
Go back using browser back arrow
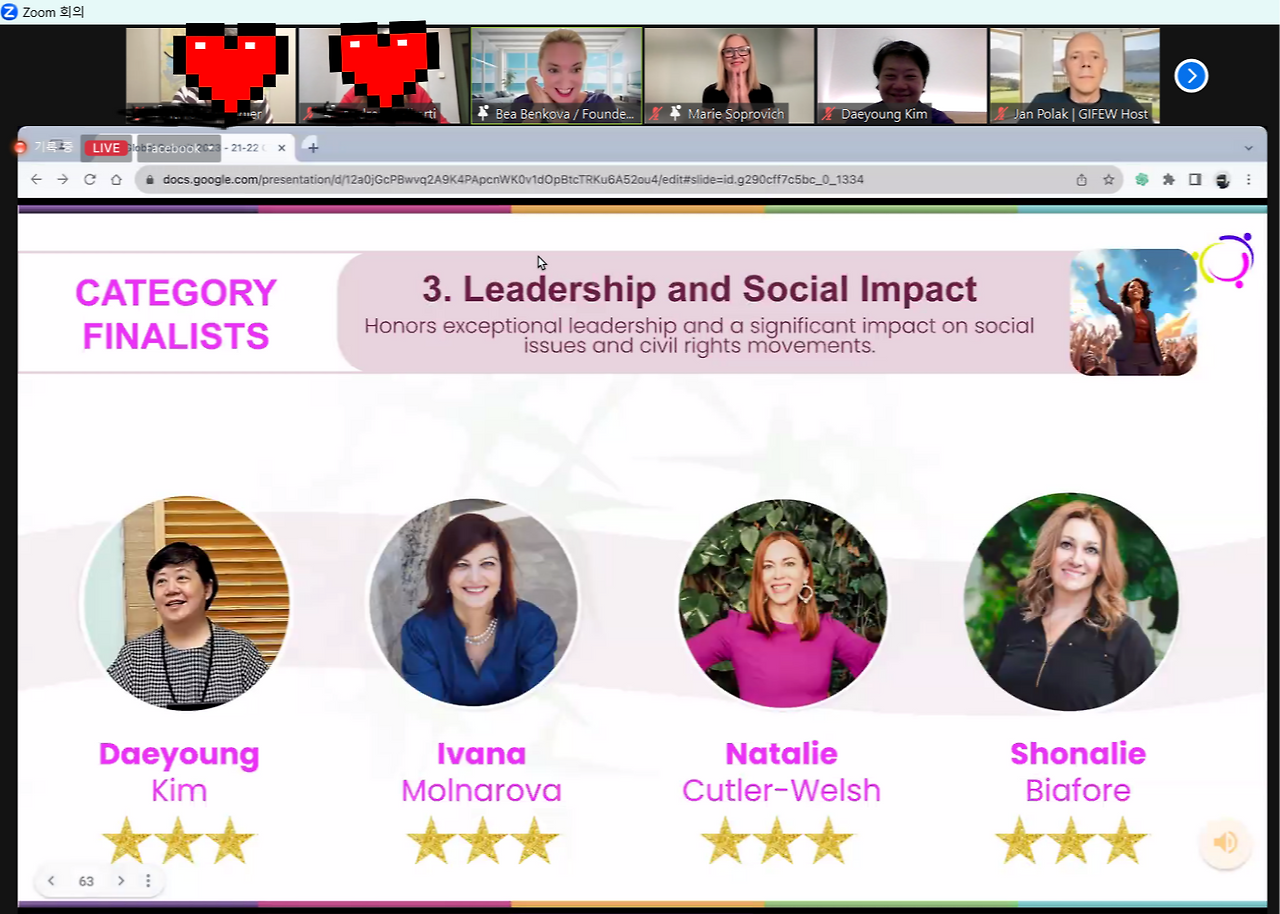tap(36, 180)
